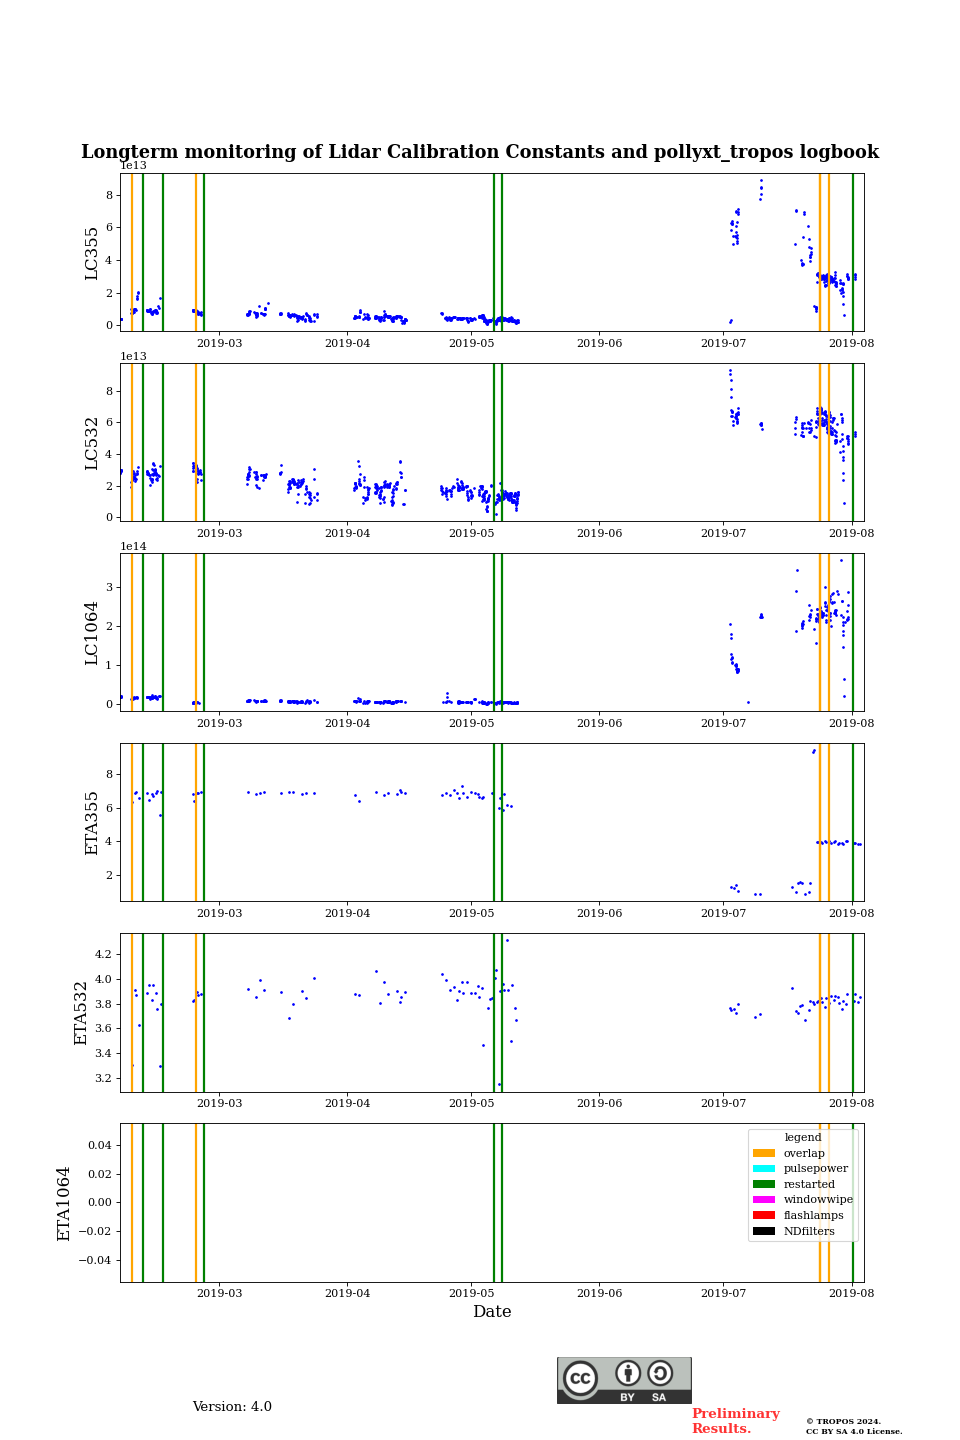Select the ETA532 y-axis label
Image resolution: width=960 pixels, height=1440 pixels.
point(81,1013)
